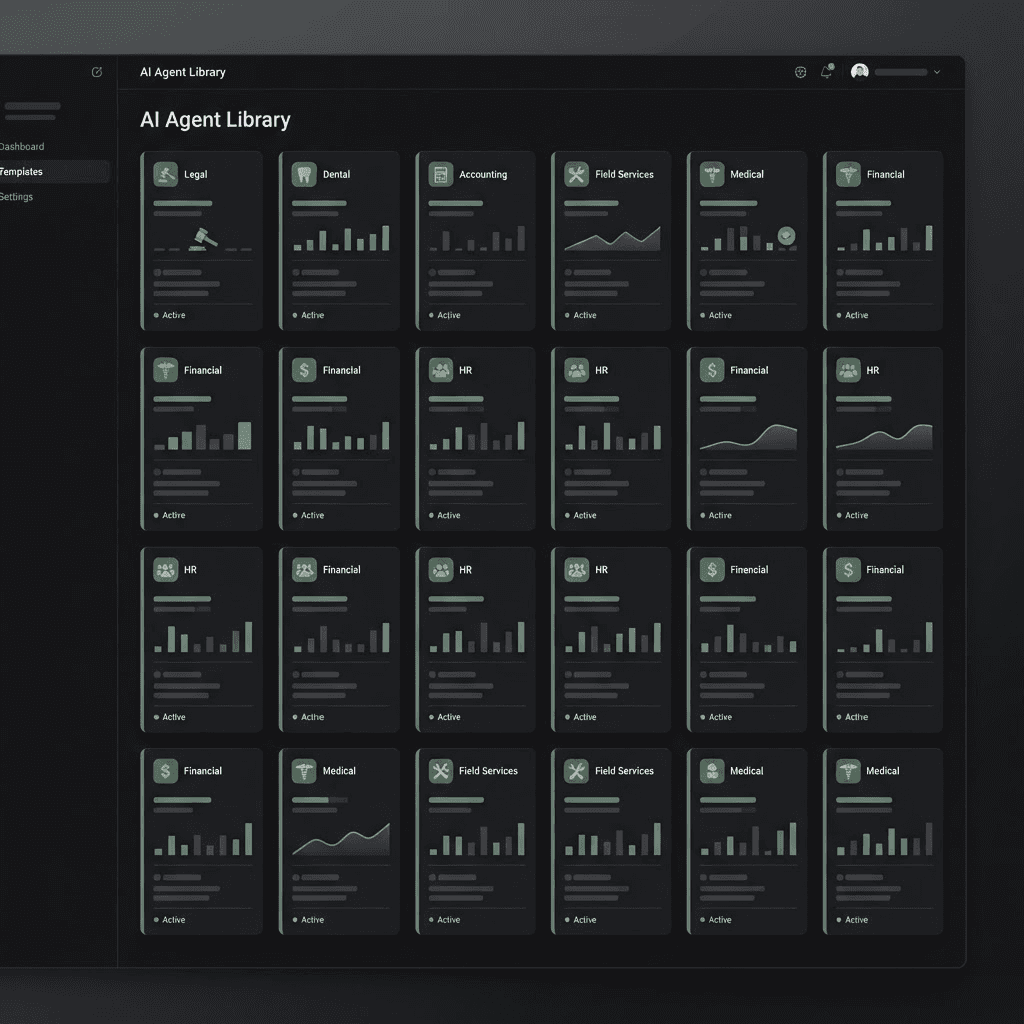This screenshot has height=1024, width=1024.
Task: Click Acthe status on people-icon Financial card
Action: pyautogui.click(x=308, y=717)
